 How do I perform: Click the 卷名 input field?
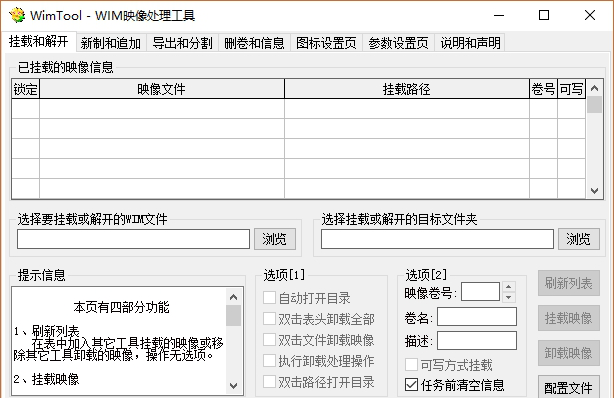click(477, 317)
